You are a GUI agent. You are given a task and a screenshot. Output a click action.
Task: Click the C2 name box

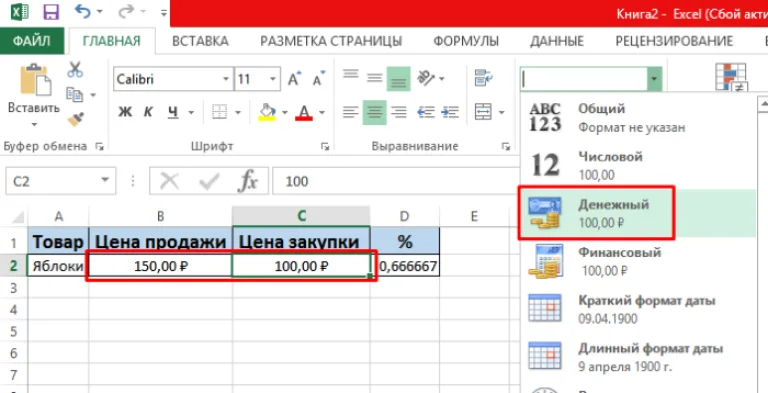(x=61, y=181)
